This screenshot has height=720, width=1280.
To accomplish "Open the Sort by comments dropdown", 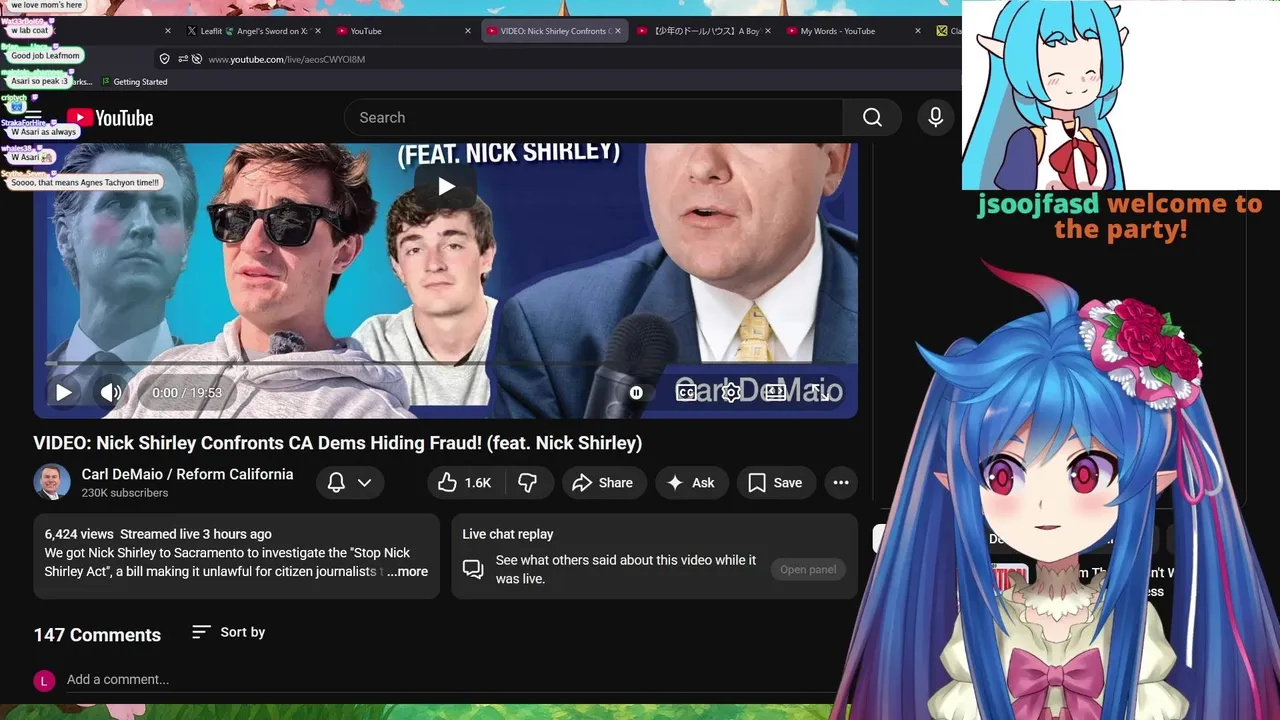I will click(x=228, y=632).
